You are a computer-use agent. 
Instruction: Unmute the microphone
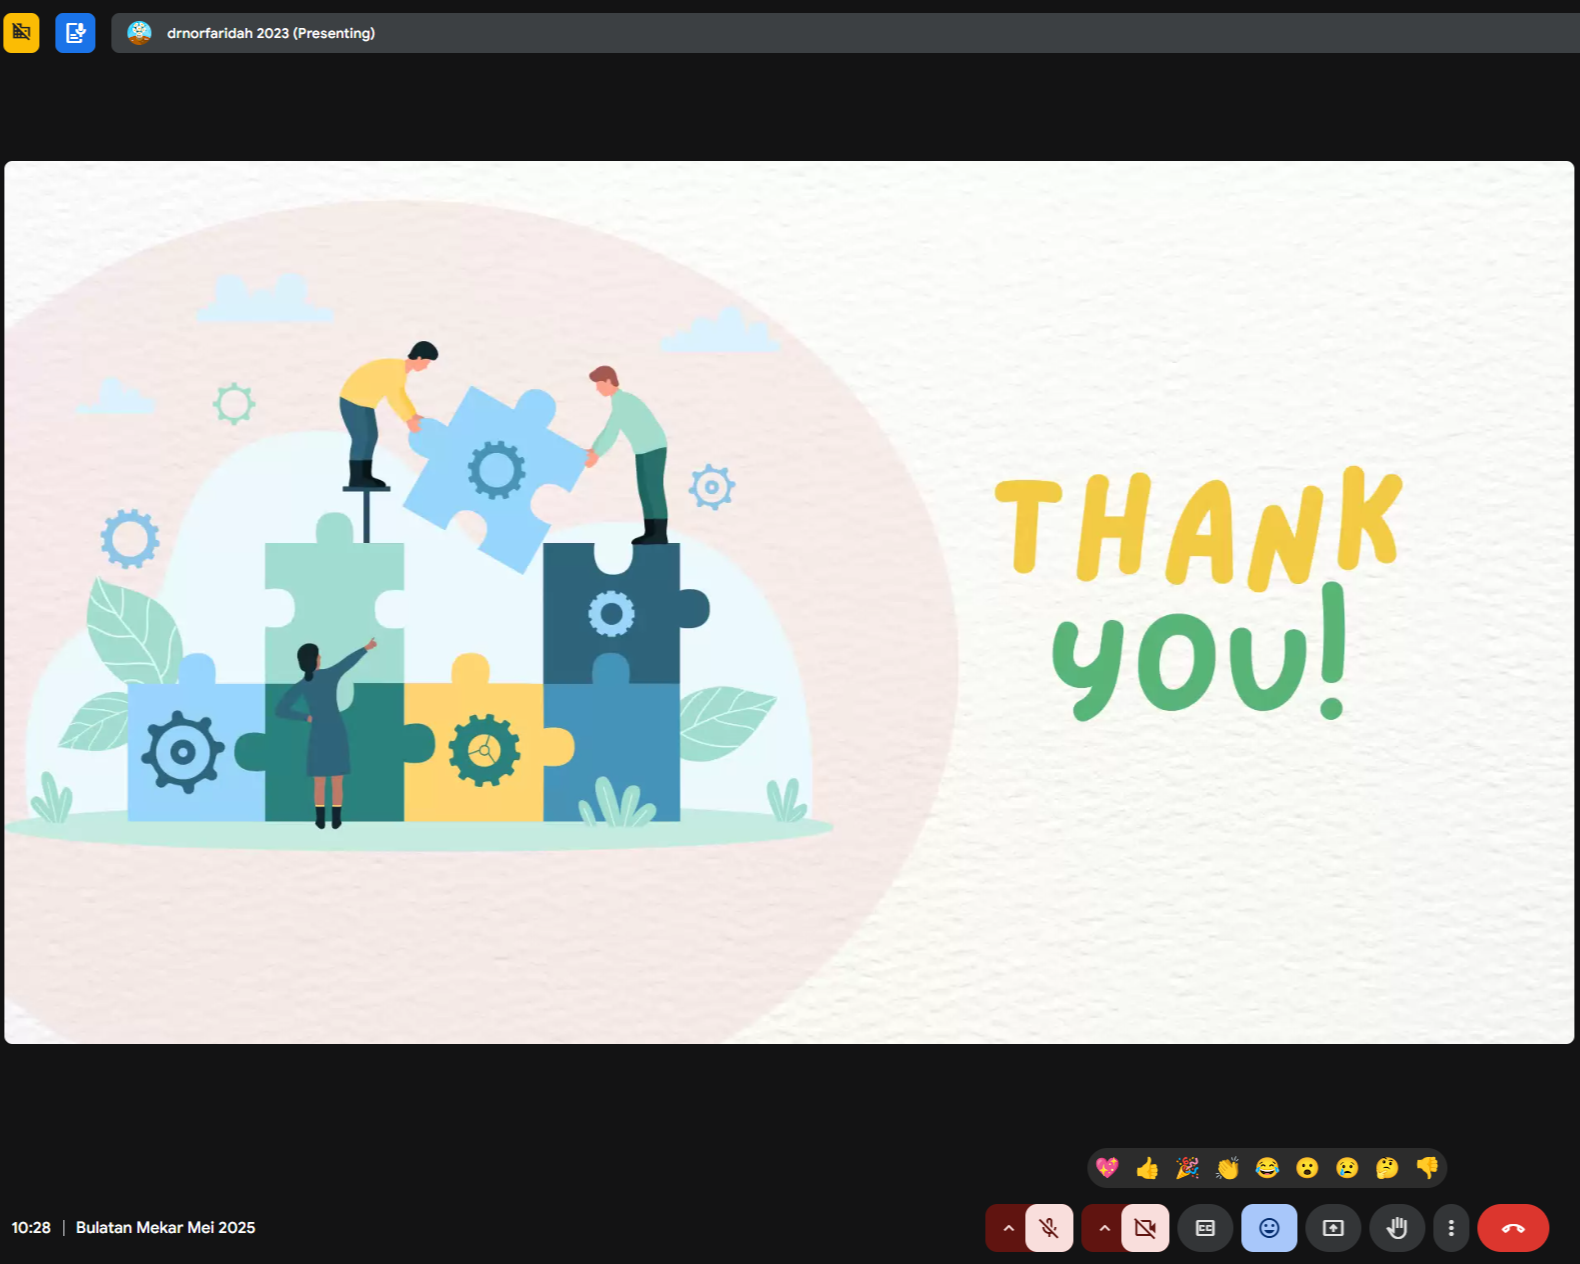[x=1049, y=1228]
